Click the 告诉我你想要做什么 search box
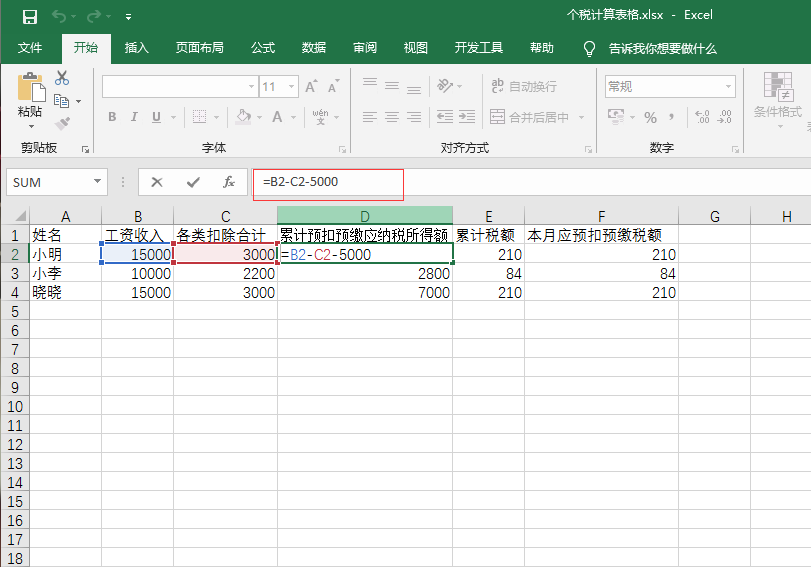Screen dimensions: 811x567 click(662, 49)
